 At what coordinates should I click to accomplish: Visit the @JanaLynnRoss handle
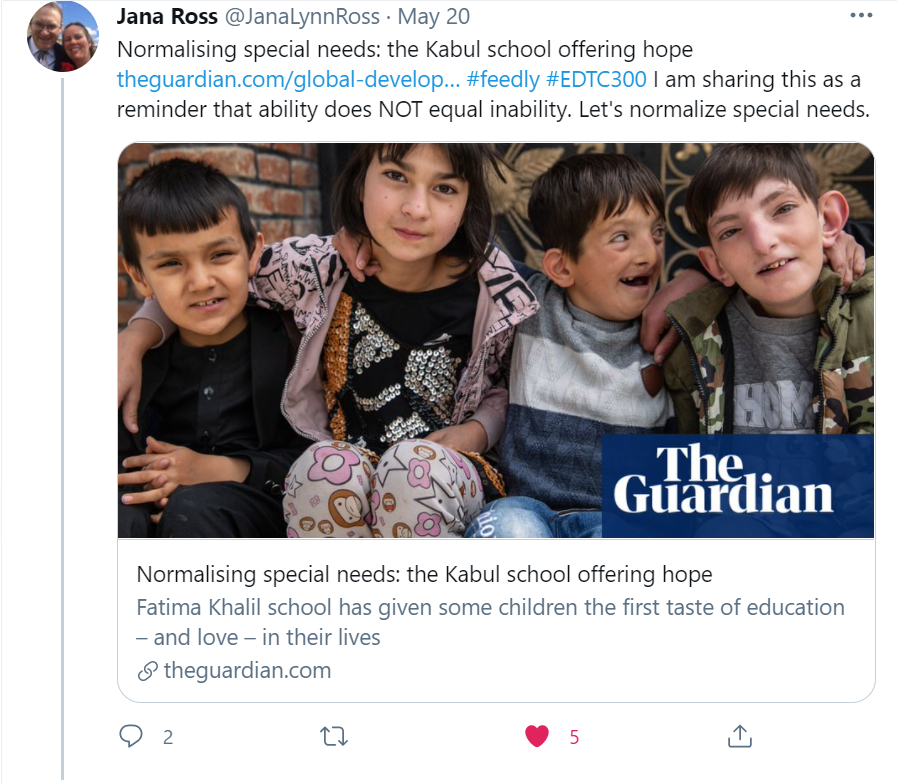(302, 17)
